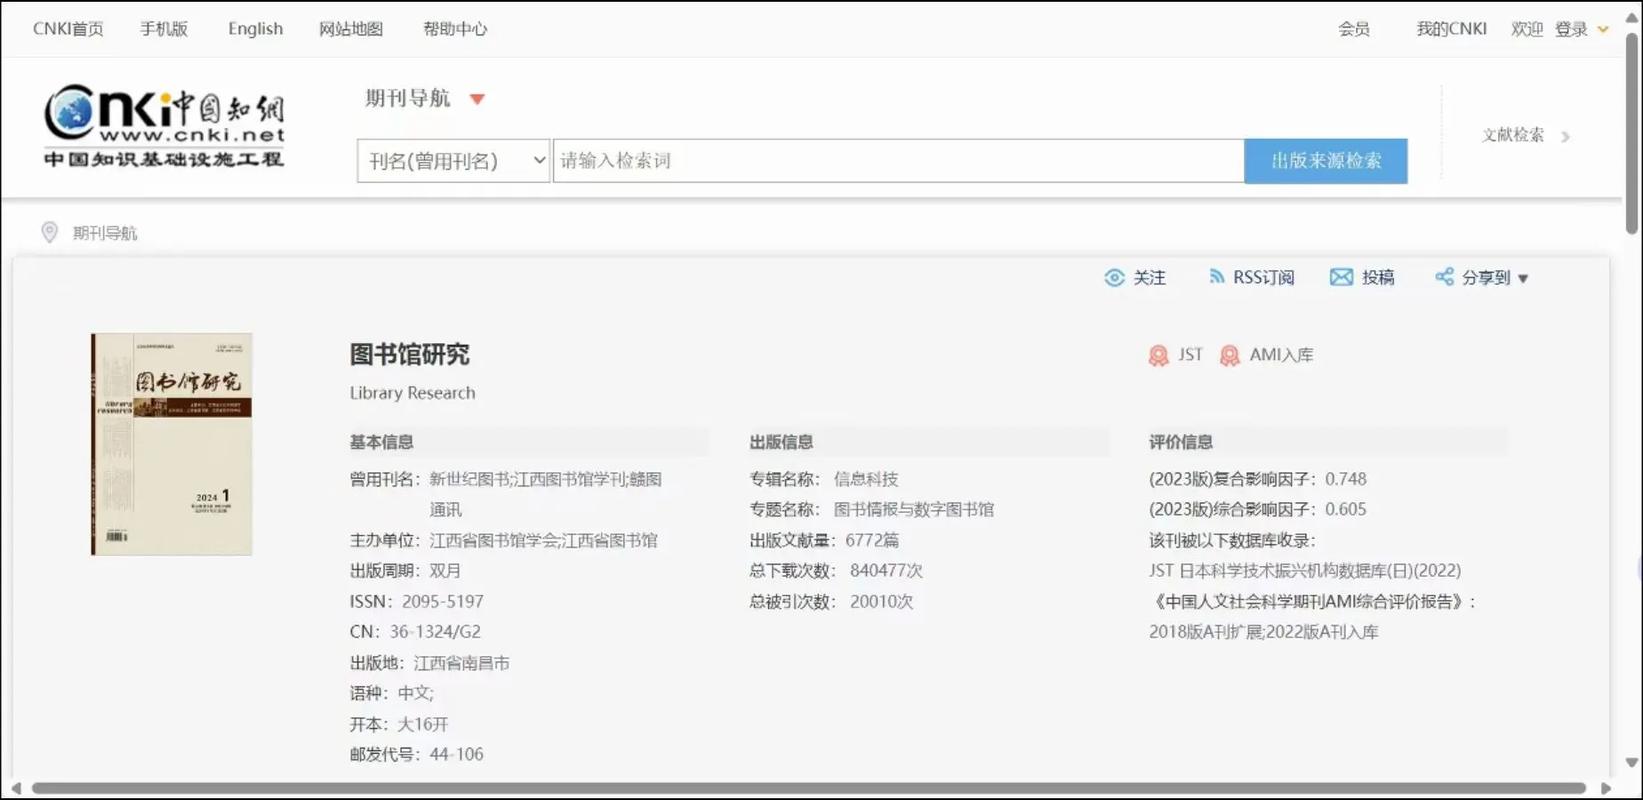Open 会员 page
Image resolution: width=1643 pixels, height=800 pixels.
[1354, 29]
